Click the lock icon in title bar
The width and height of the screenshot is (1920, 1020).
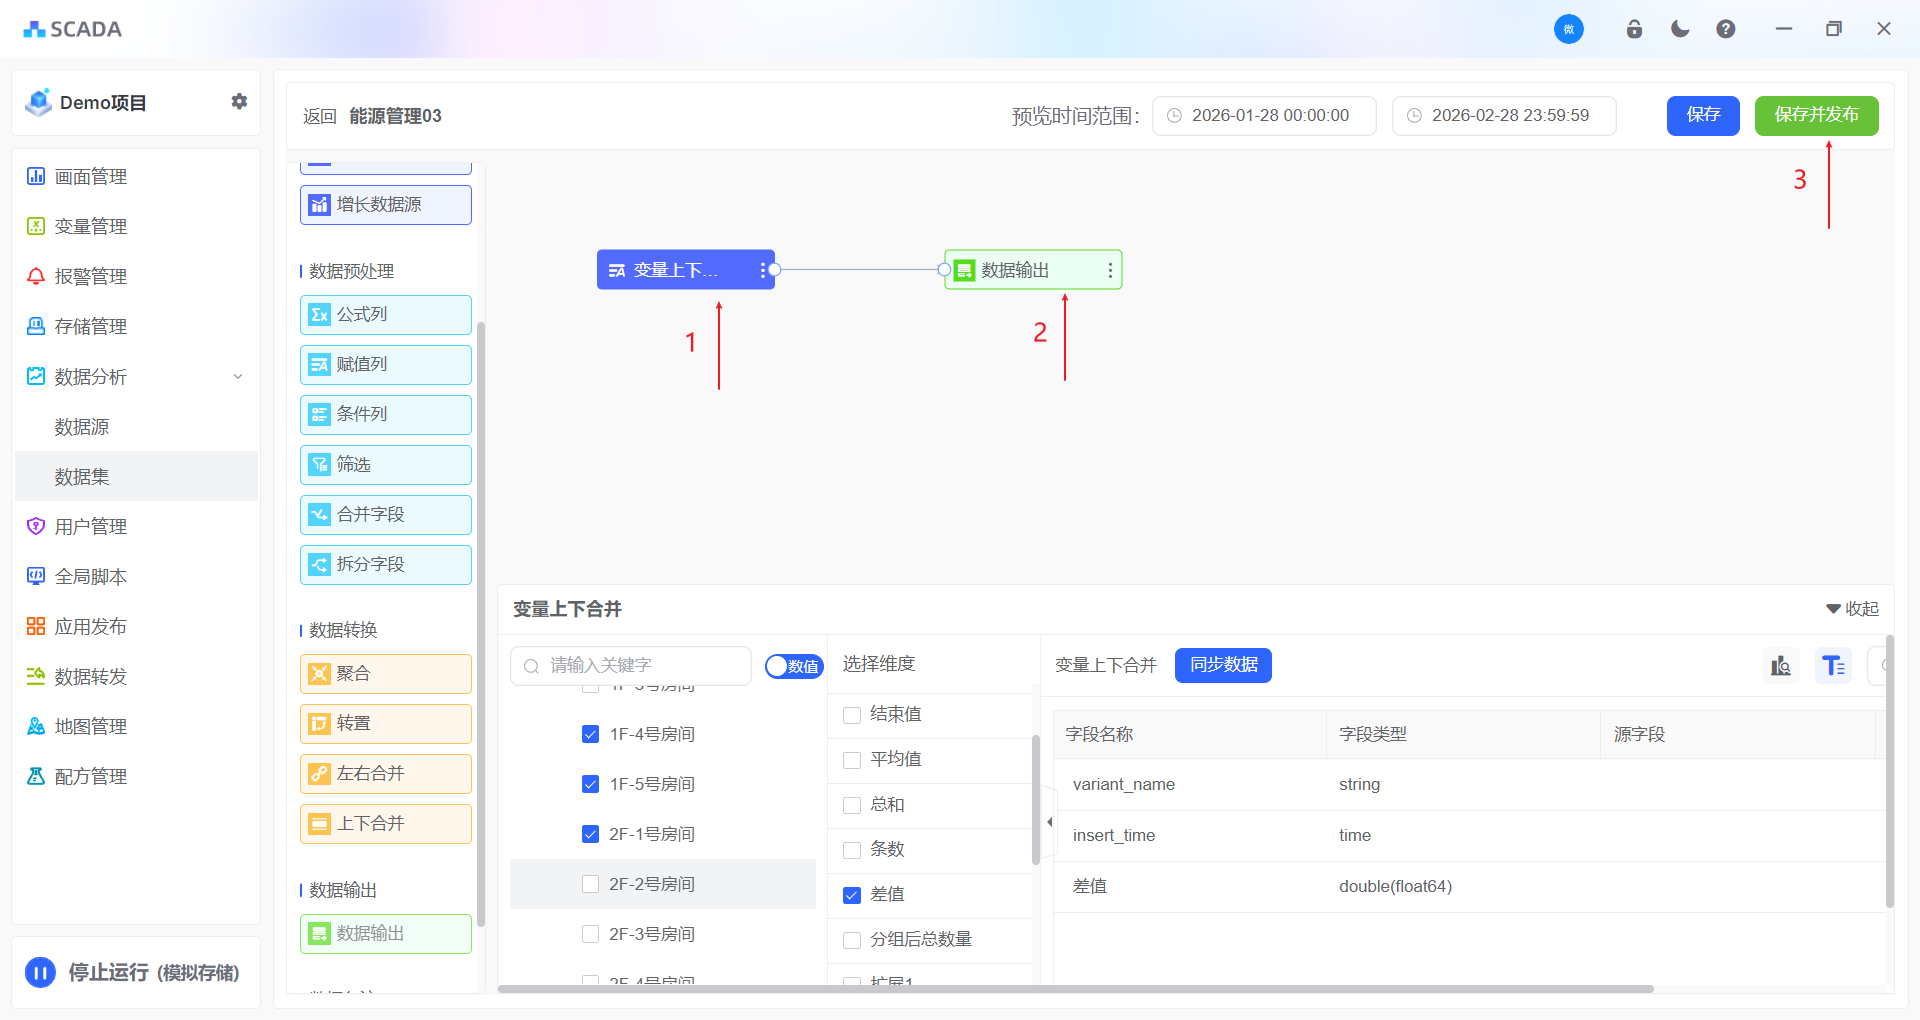pyautogui.click(x=1634, y=29)
